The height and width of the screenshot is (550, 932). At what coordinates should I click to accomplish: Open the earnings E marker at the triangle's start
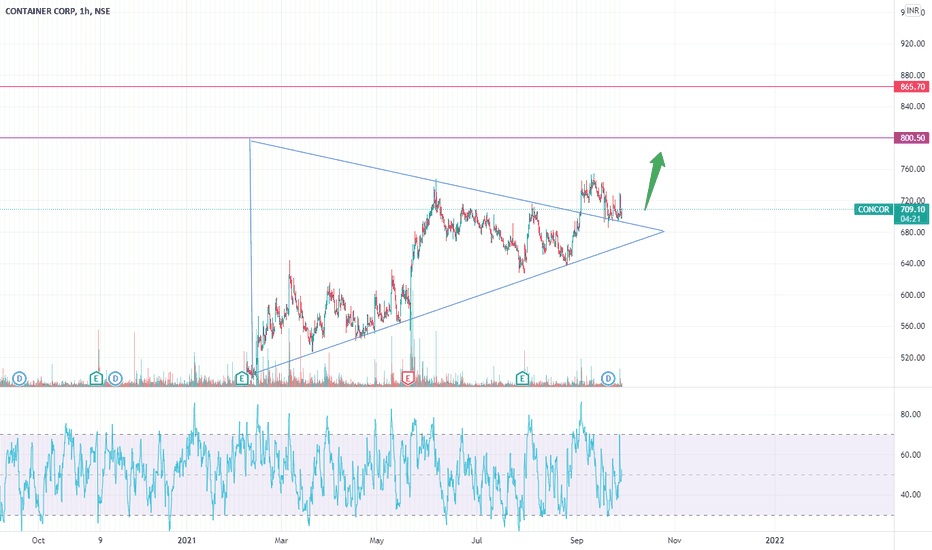(242, 378)
